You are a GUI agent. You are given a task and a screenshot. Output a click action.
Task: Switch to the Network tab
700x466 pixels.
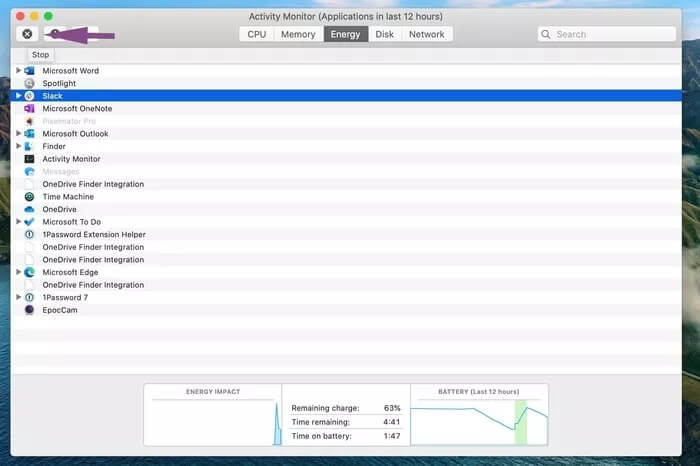[x=426, y=34]
